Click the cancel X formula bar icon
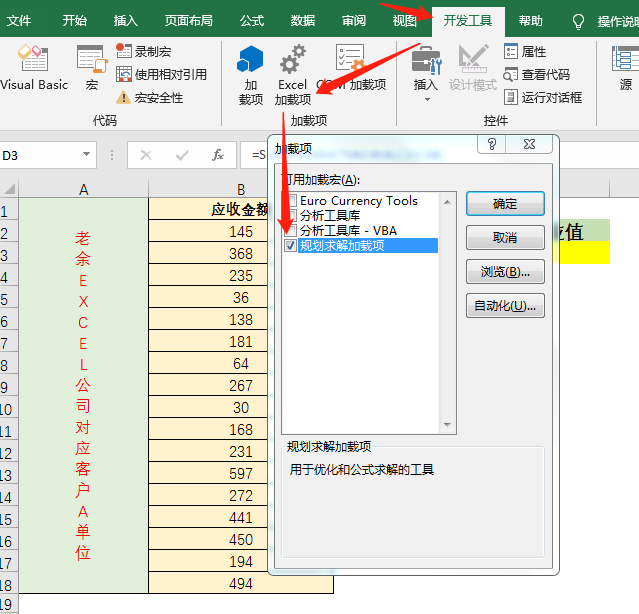Image resolution: width=639 pixels, height=614 pixels. pos(146,155)
